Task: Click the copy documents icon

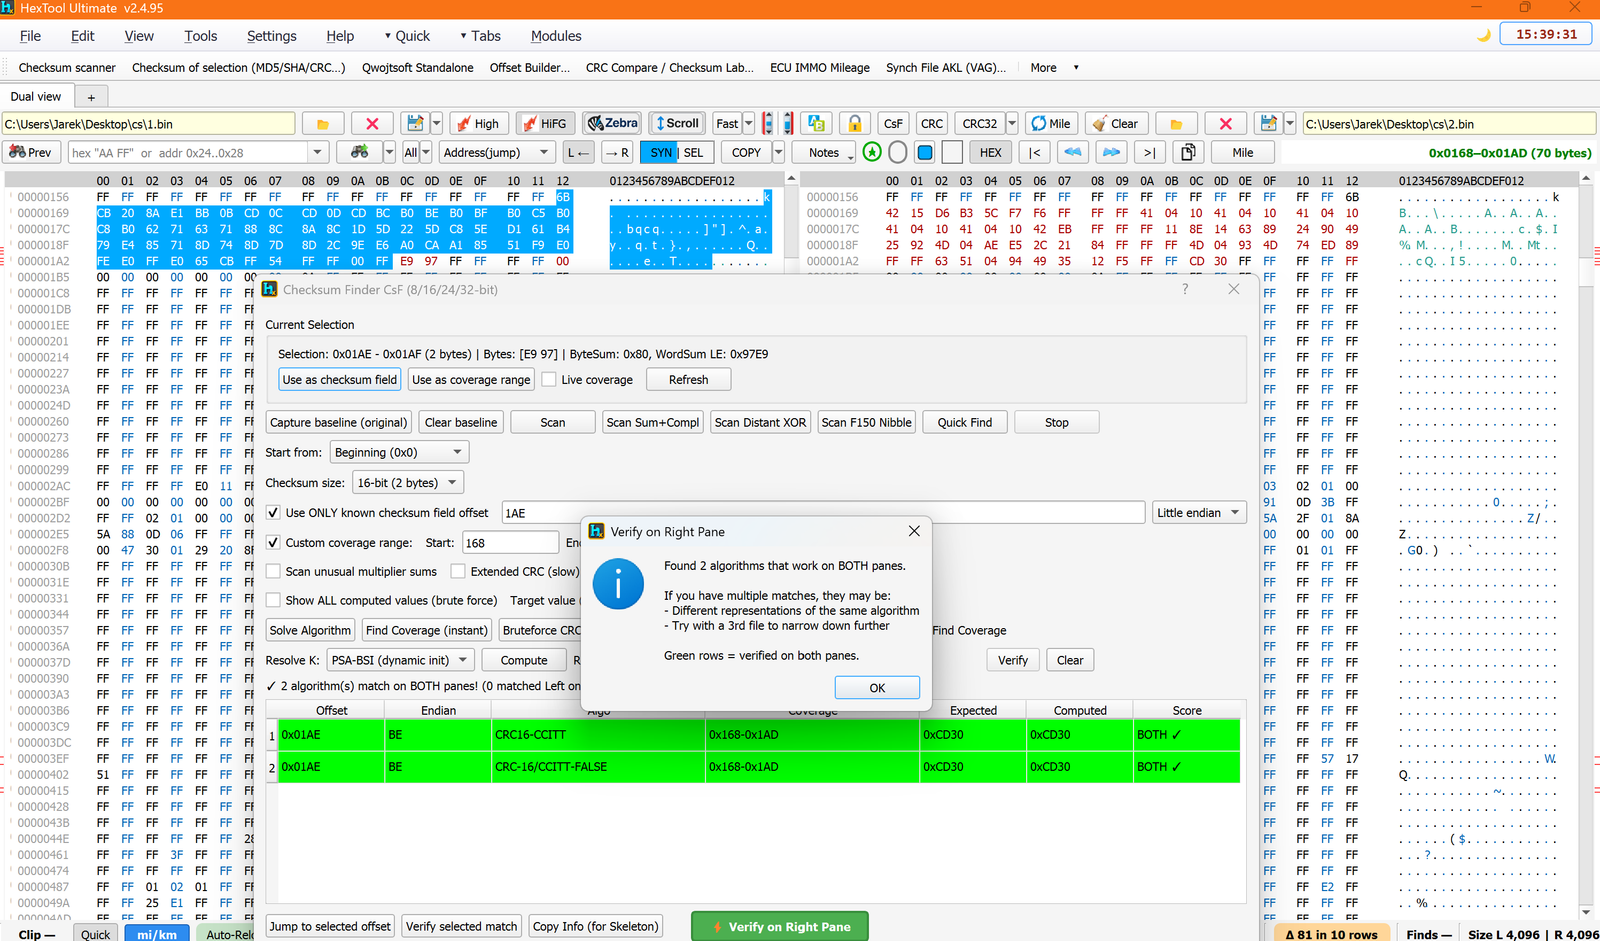Action: coord(1188,152)
